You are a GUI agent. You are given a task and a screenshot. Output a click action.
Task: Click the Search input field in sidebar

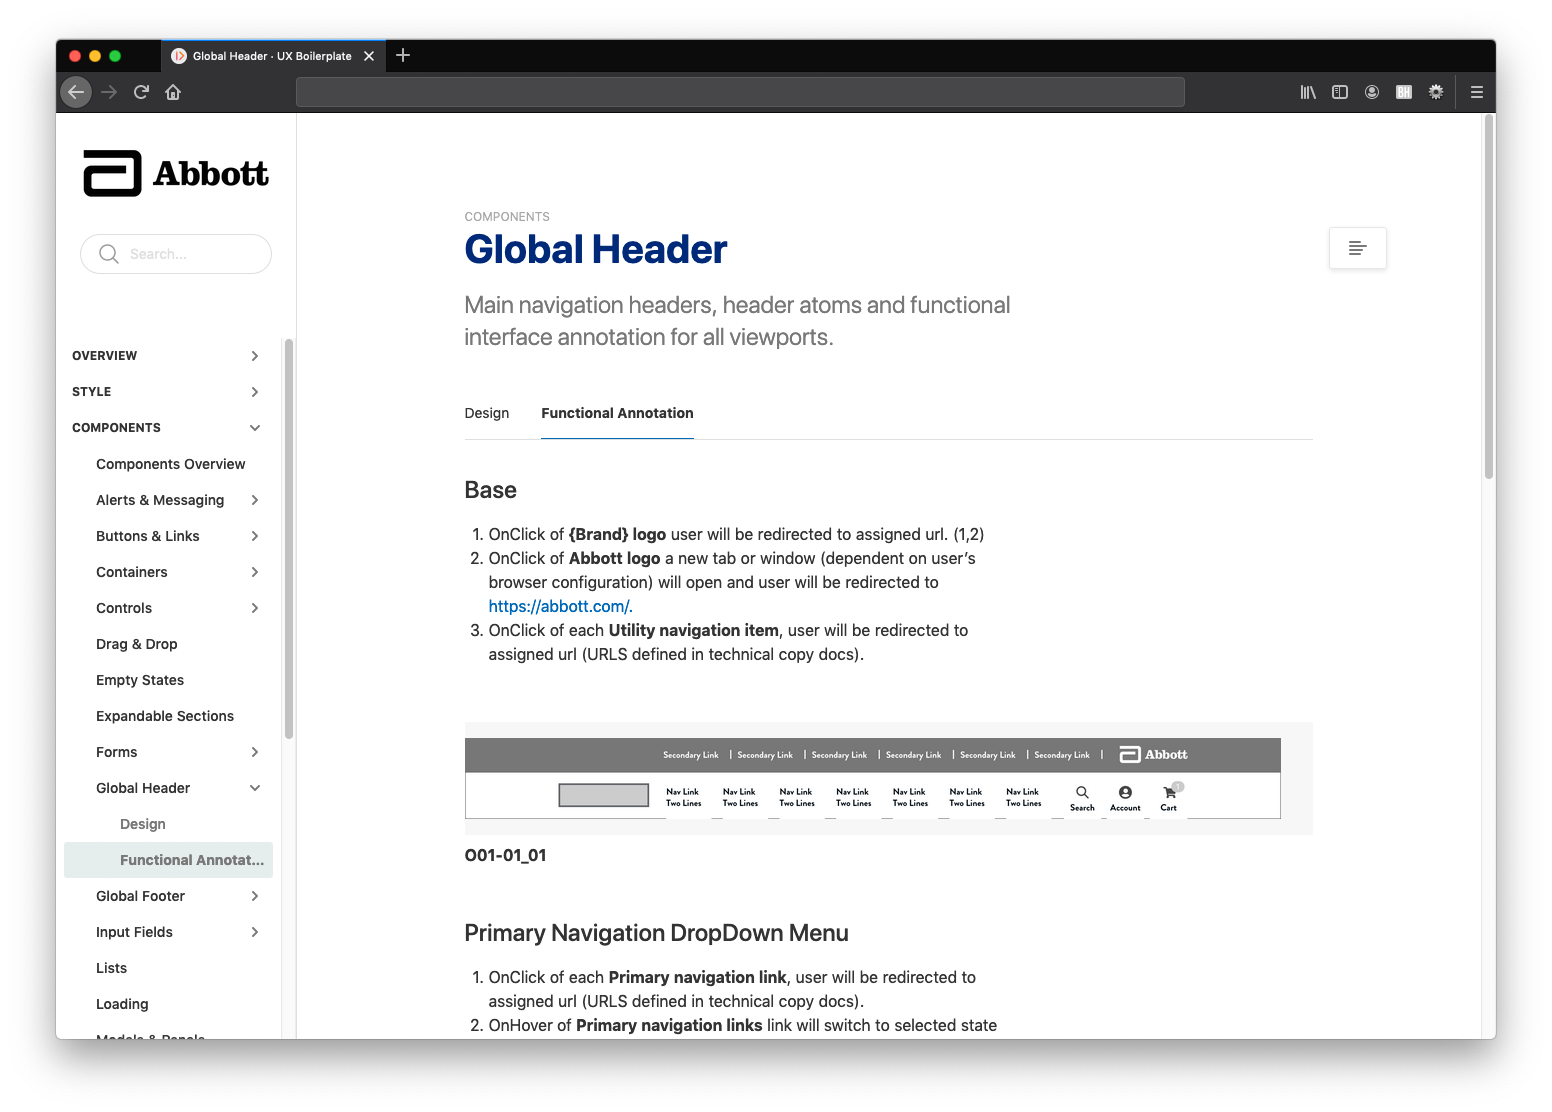(175, 254)
